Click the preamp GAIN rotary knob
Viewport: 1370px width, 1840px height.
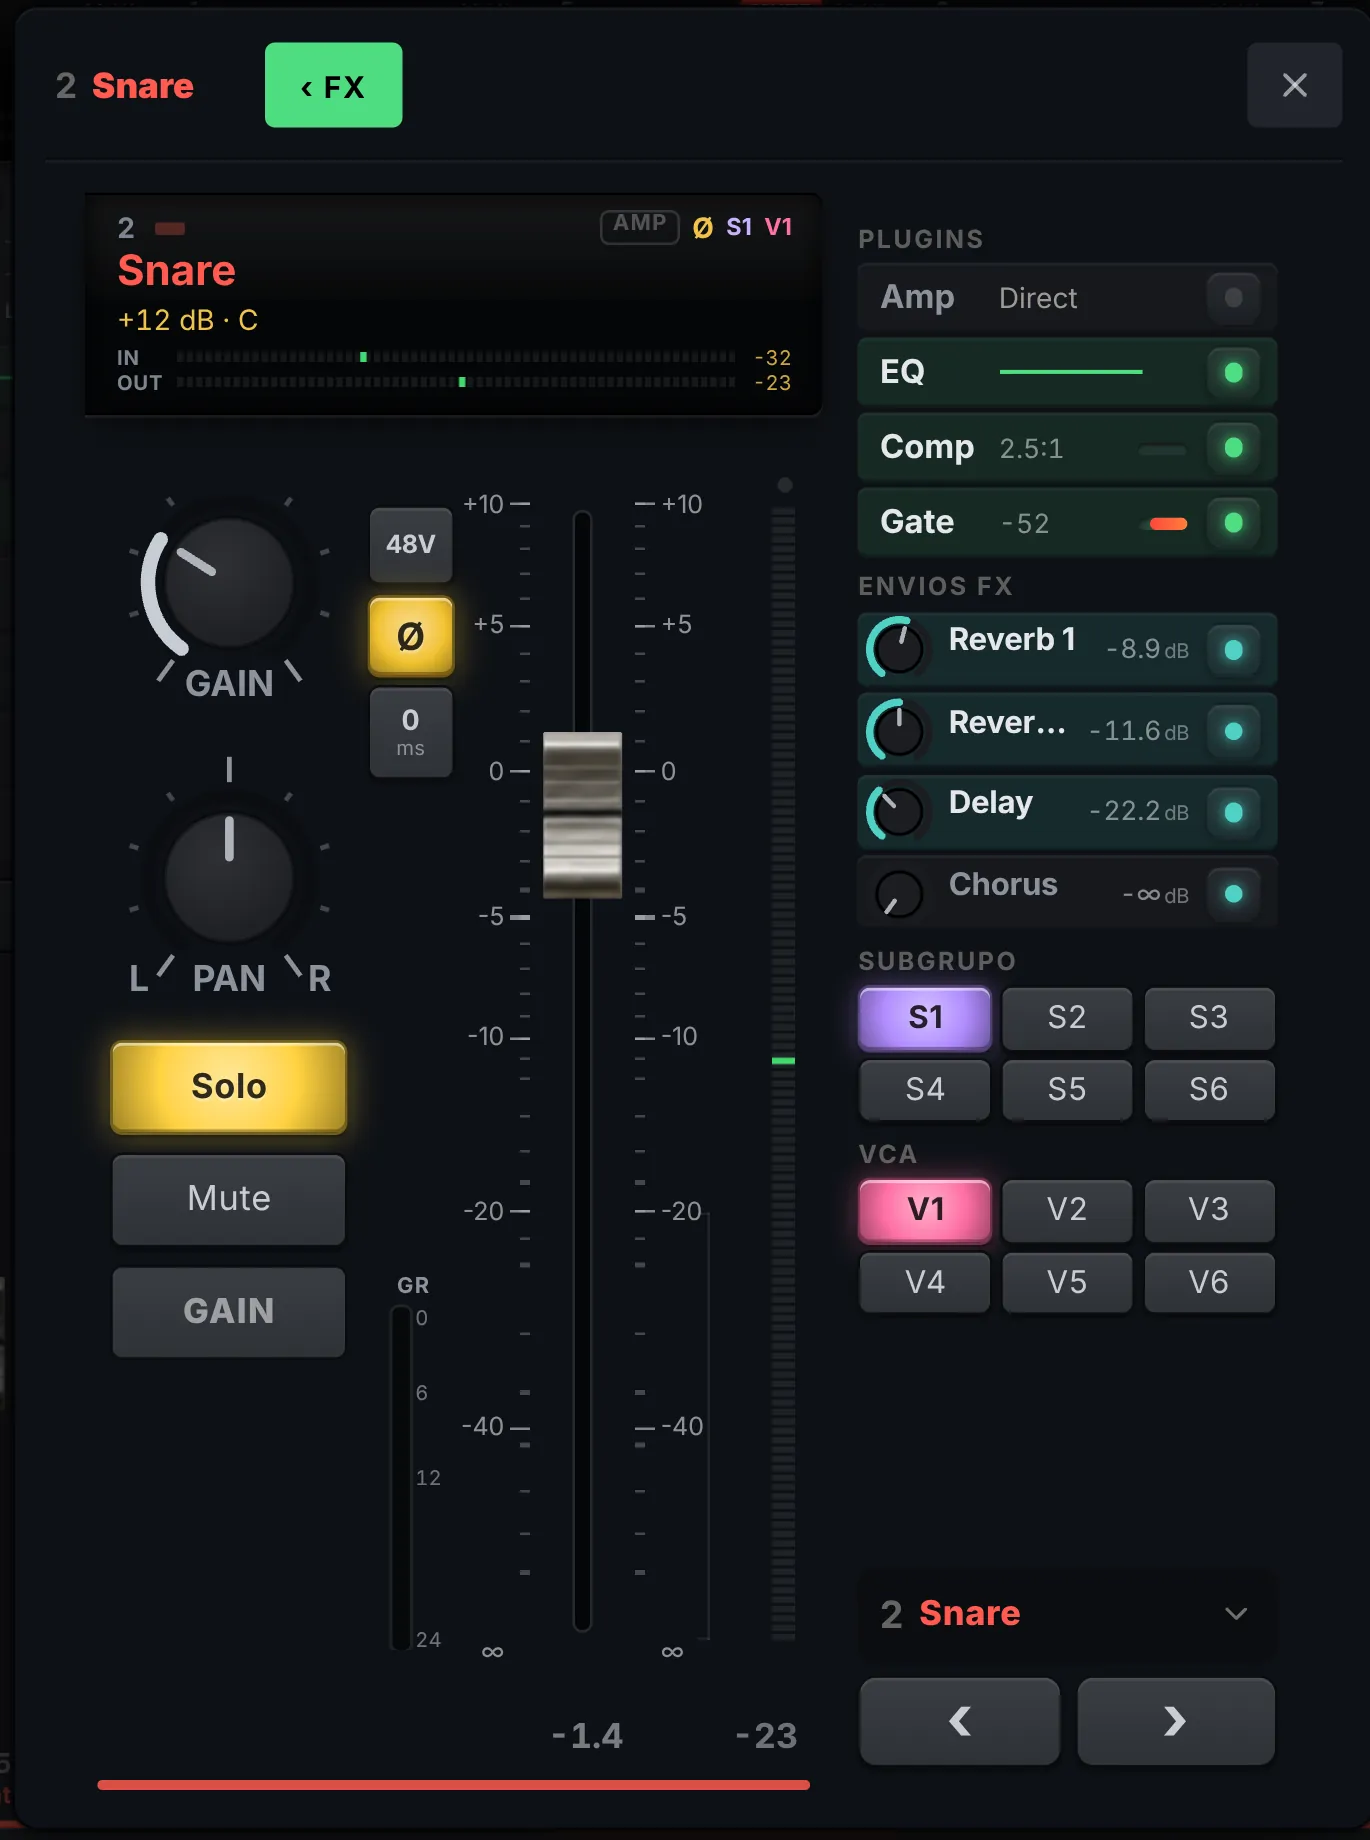(x=228, y=583)
